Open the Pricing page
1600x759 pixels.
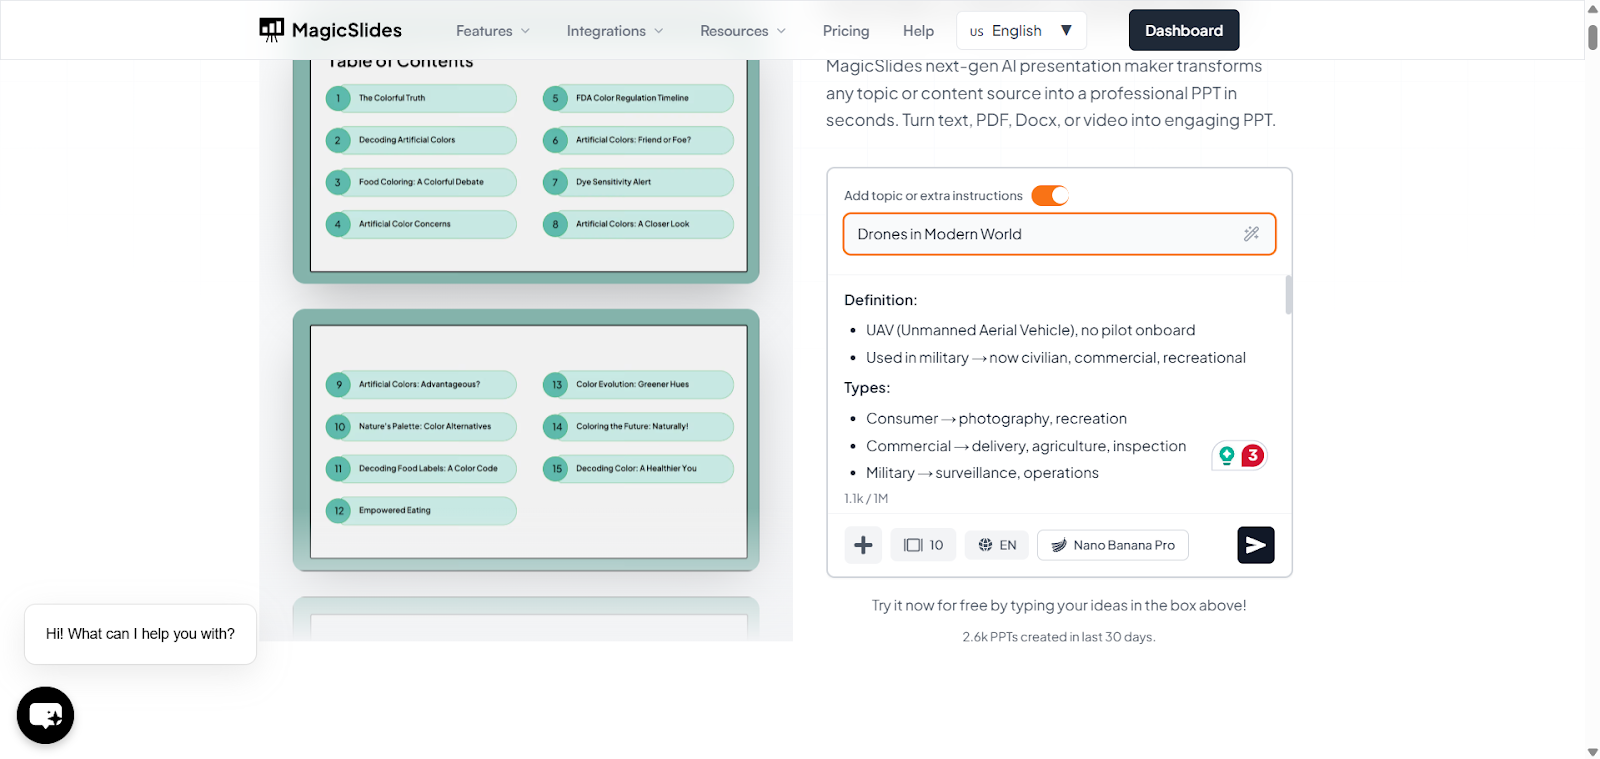[846, 31]
